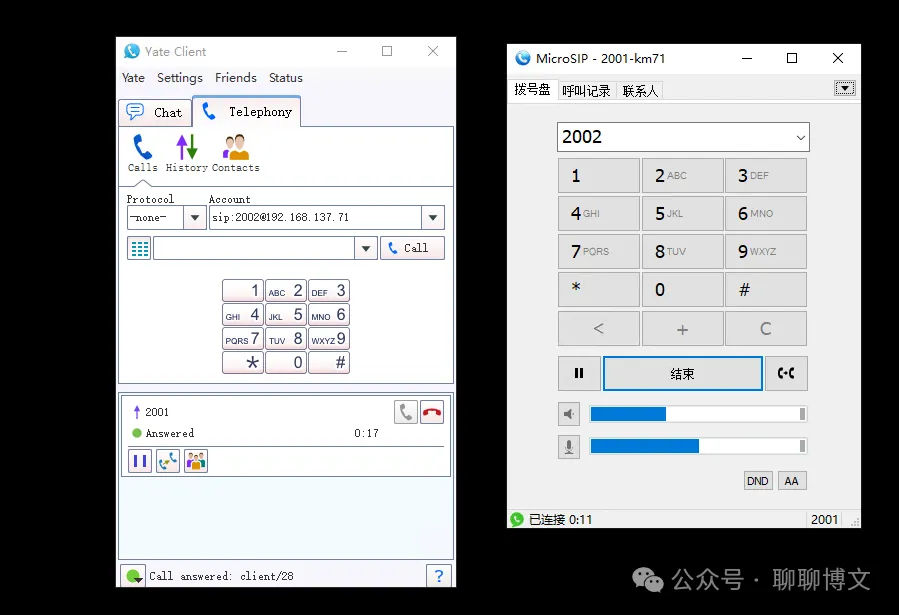Adjust the MicroSIP microphone volume slider

(x=698, y=446)
